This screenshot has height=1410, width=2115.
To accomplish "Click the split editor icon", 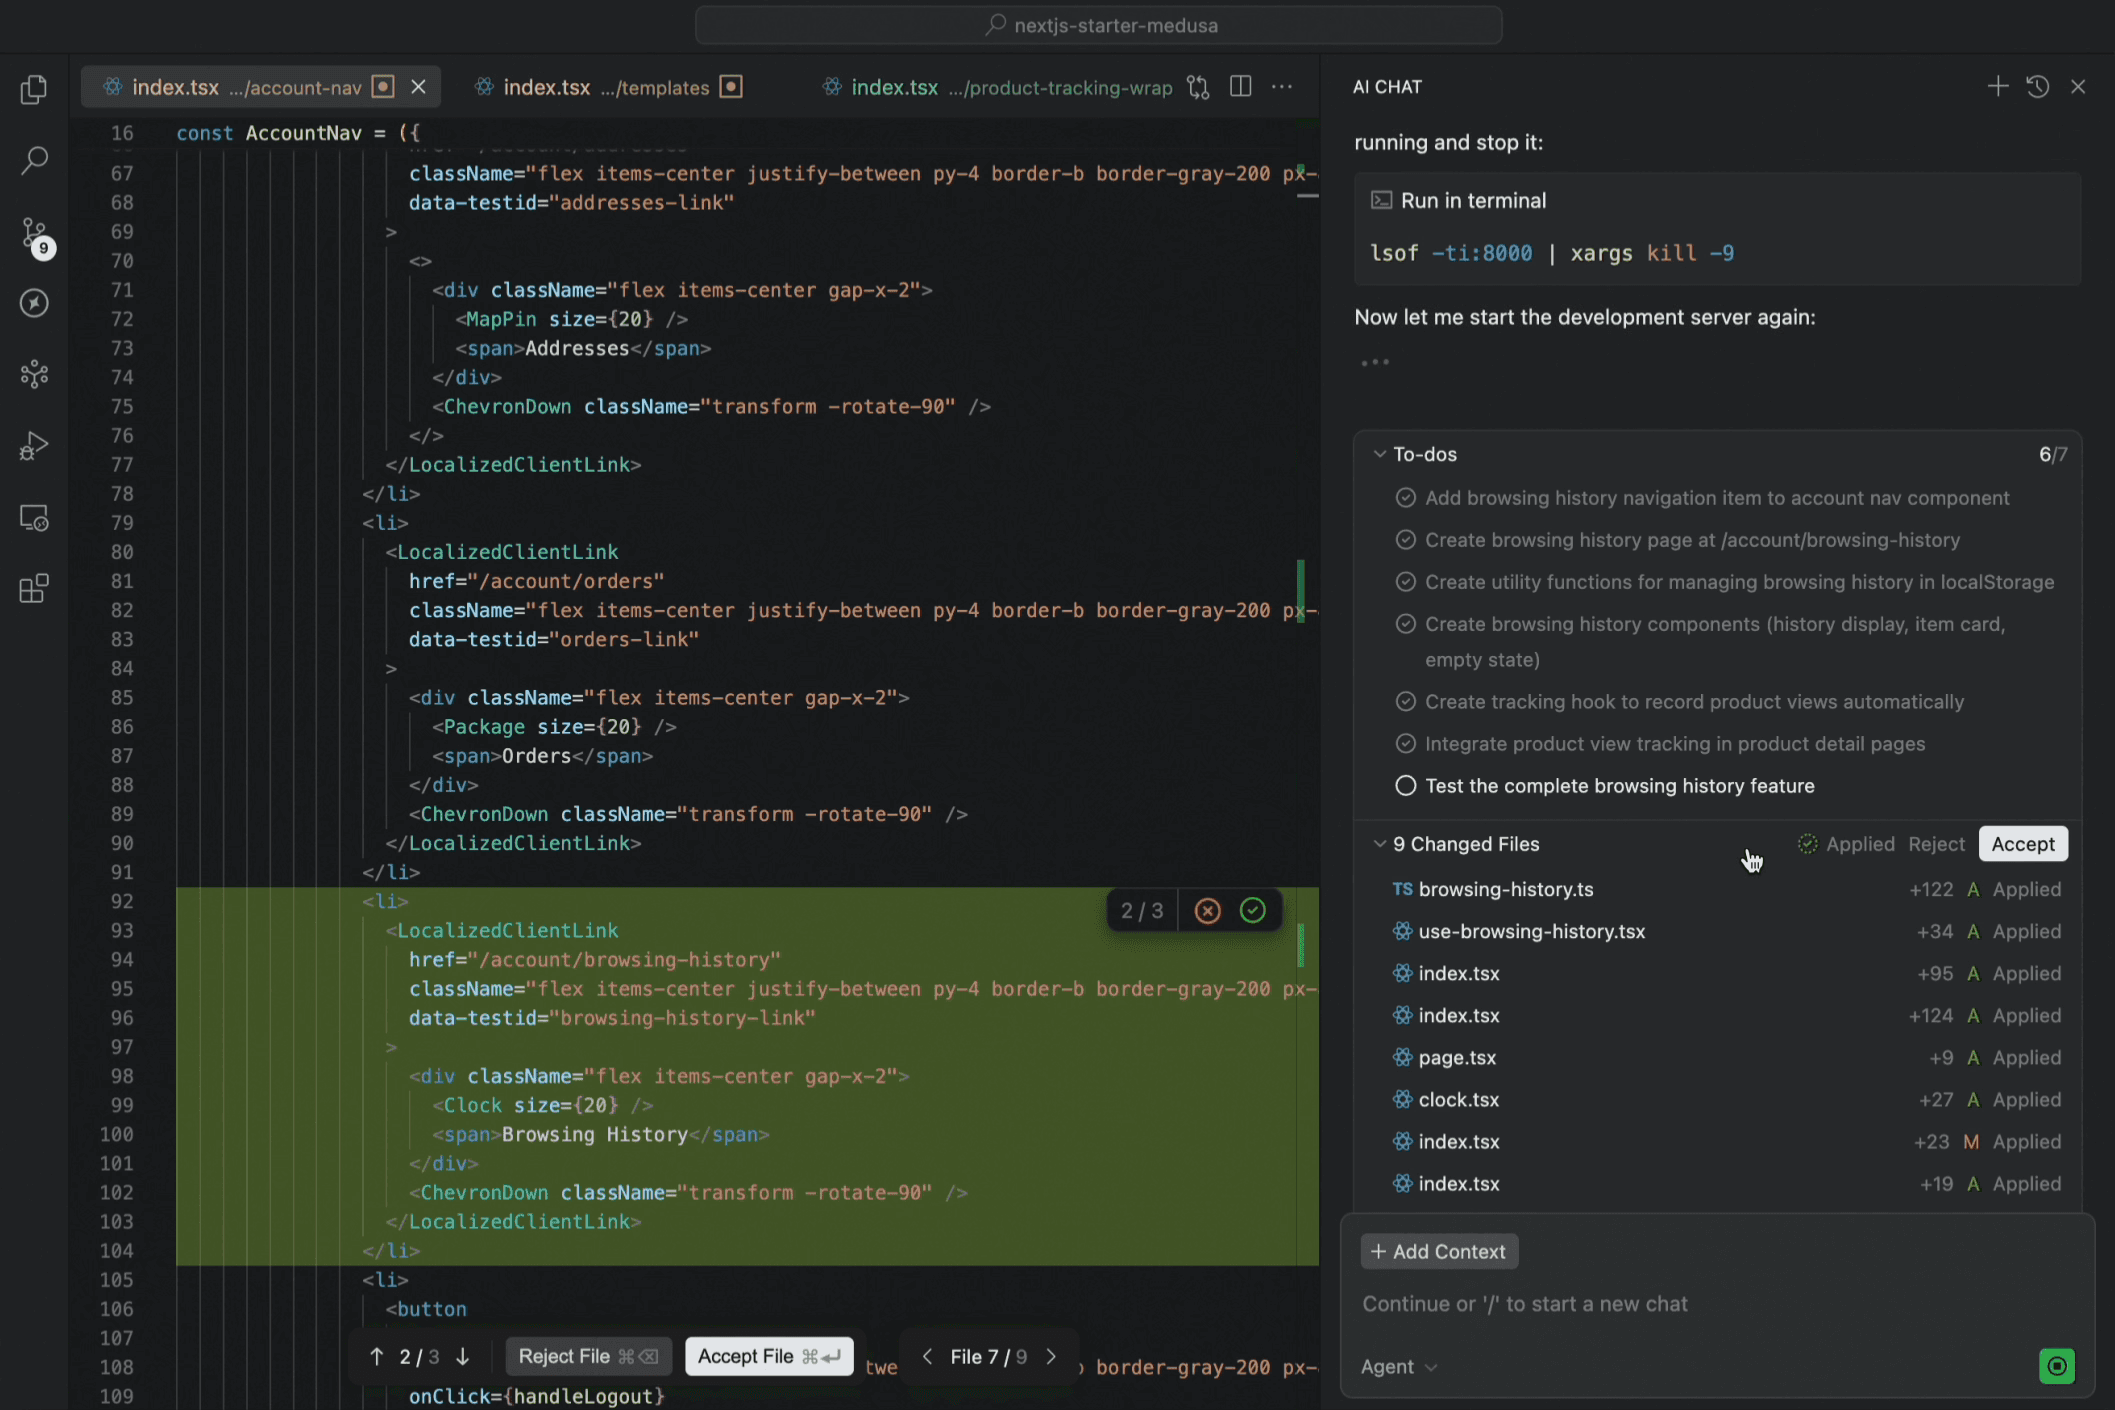I will (x=1240, y=87).
